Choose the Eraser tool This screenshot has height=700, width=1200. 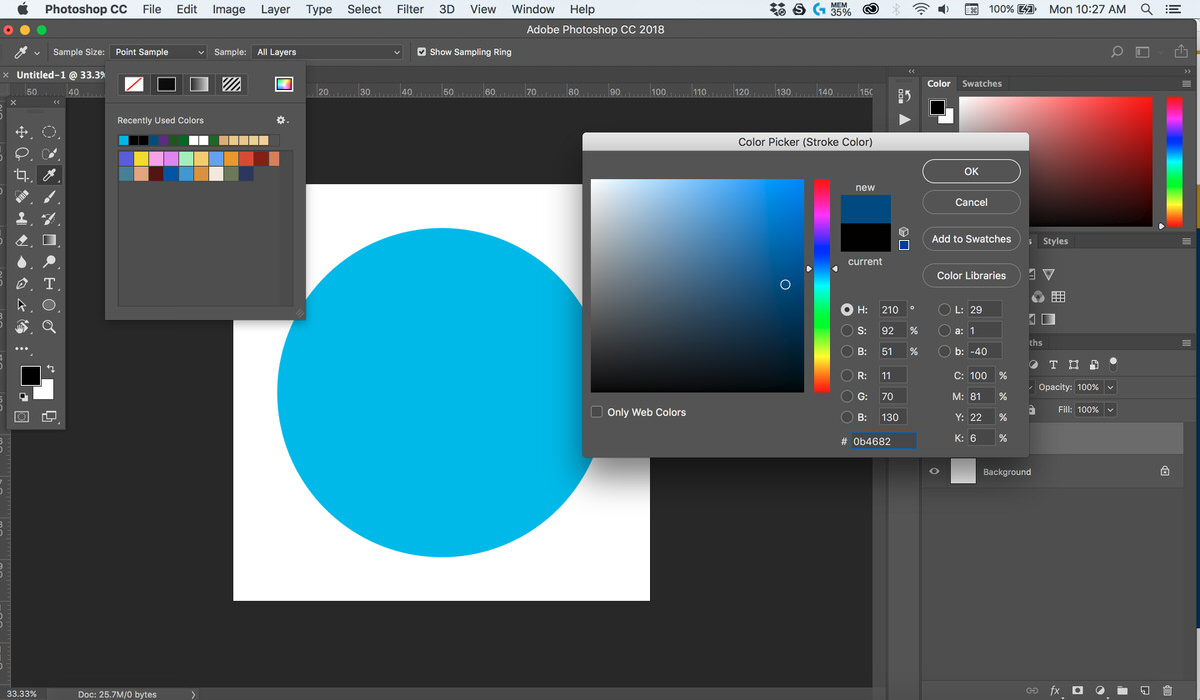(x=22, y=240)
